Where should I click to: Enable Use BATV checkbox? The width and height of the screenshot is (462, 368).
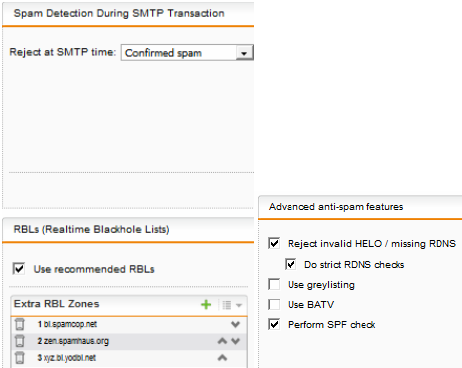click(x=274, y=304)
